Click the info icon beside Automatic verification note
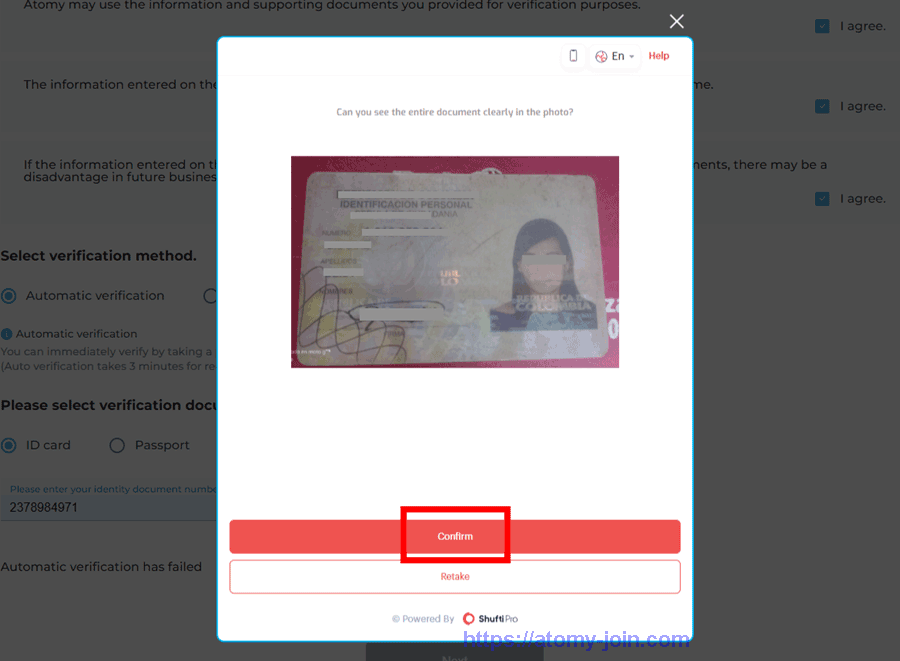 pos(6,334)
